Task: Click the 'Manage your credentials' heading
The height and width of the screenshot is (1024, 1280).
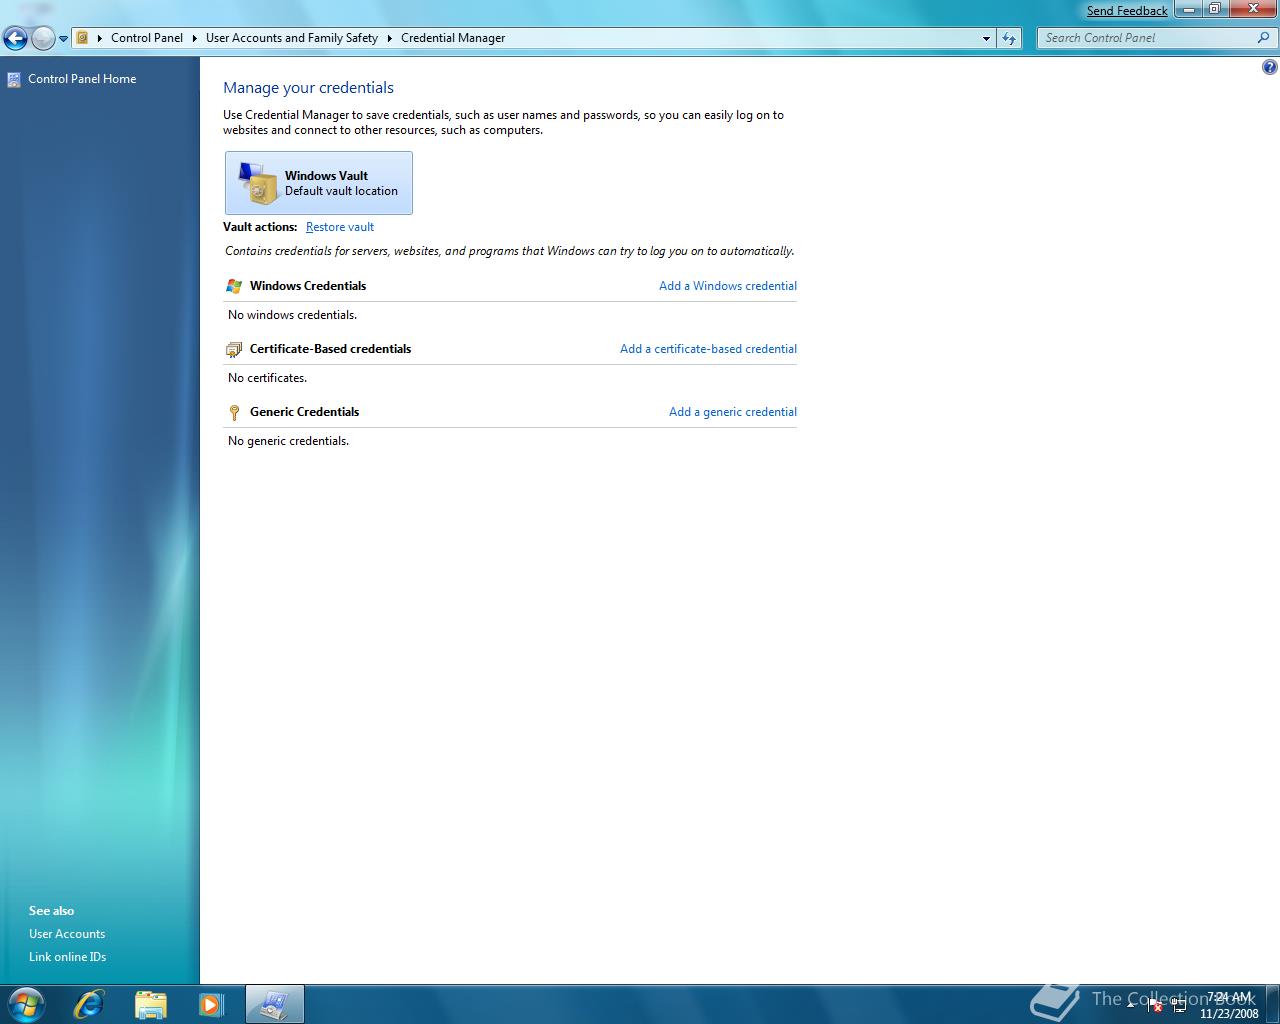Action: 308,88
